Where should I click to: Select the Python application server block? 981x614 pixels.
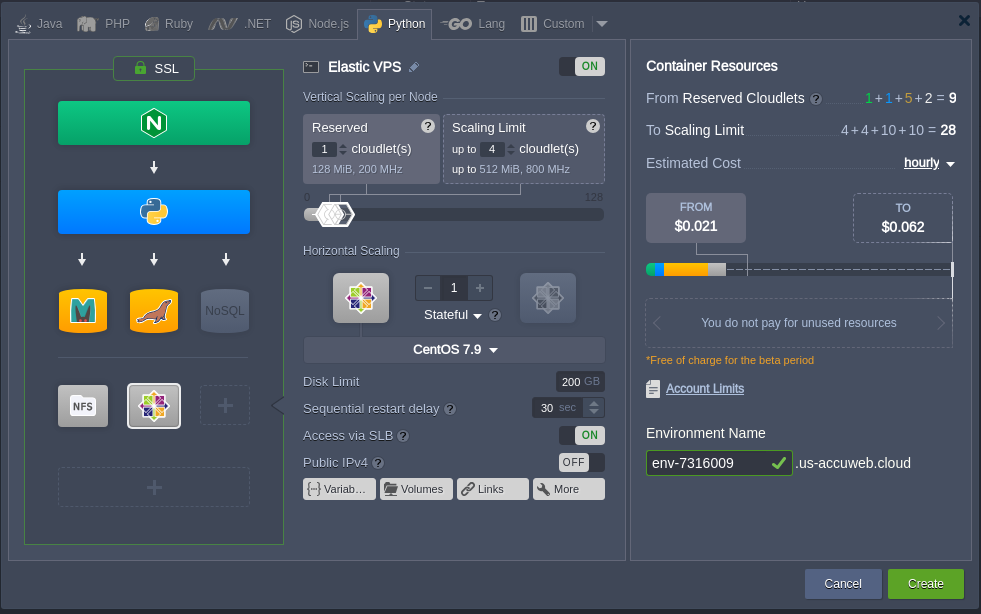point(154,212)
